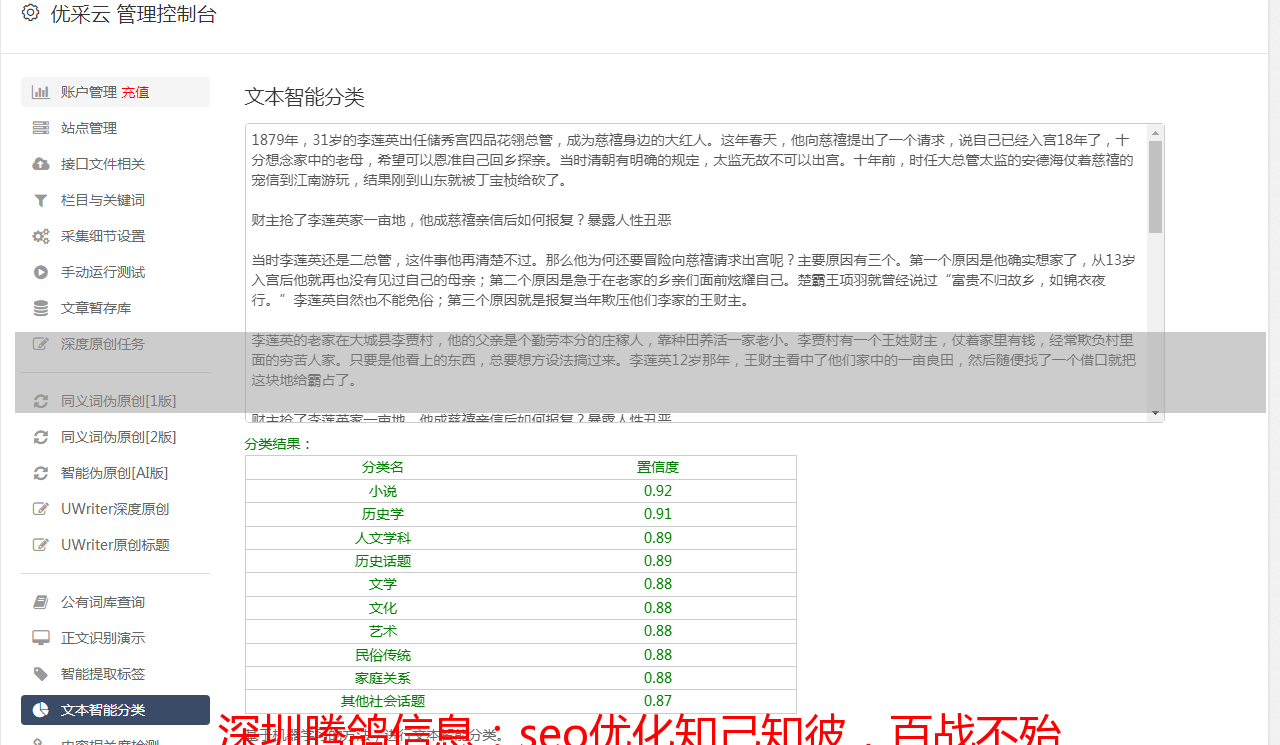Click the book icon for 公有词库查询
The height and width of the screenshot is (745, 1280).
pyautogui.click(x=41, y=602)
